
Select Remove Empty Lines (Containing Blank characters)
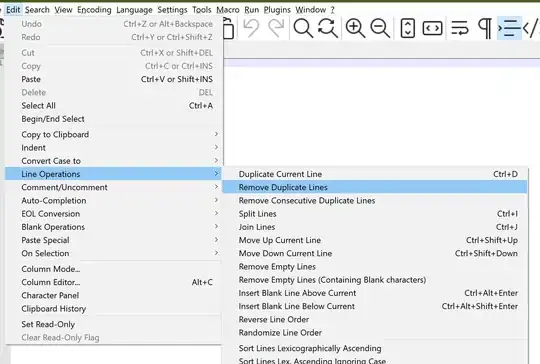pos(375,280)
